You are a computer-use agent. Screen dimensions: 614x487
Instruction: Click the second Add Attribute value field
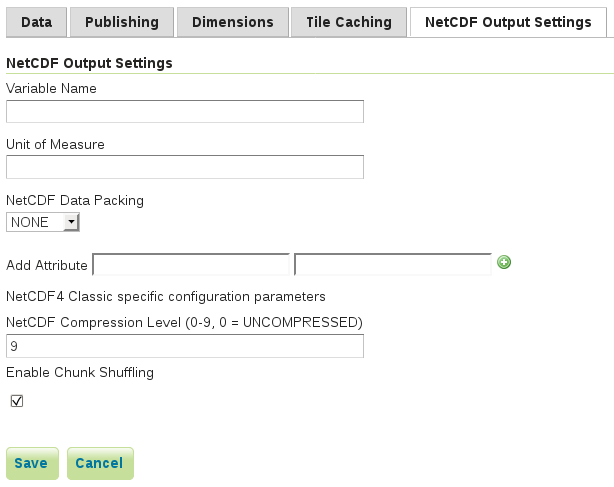tap(393, 264)
